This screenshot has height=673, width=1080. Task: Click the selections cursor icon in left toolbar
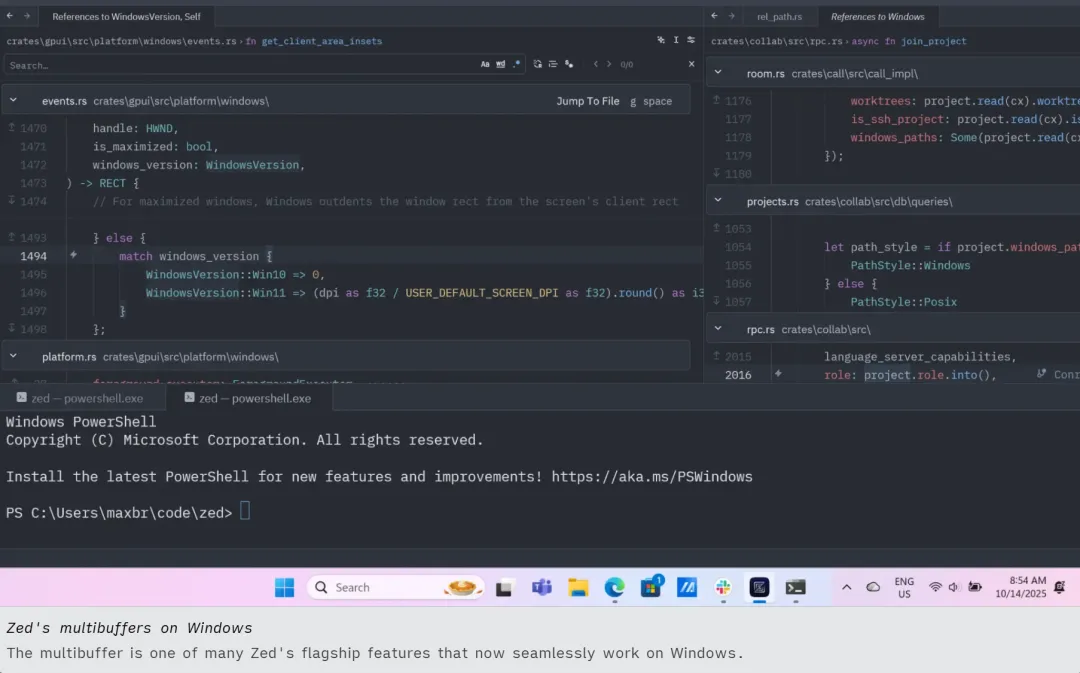pos(676,41)
